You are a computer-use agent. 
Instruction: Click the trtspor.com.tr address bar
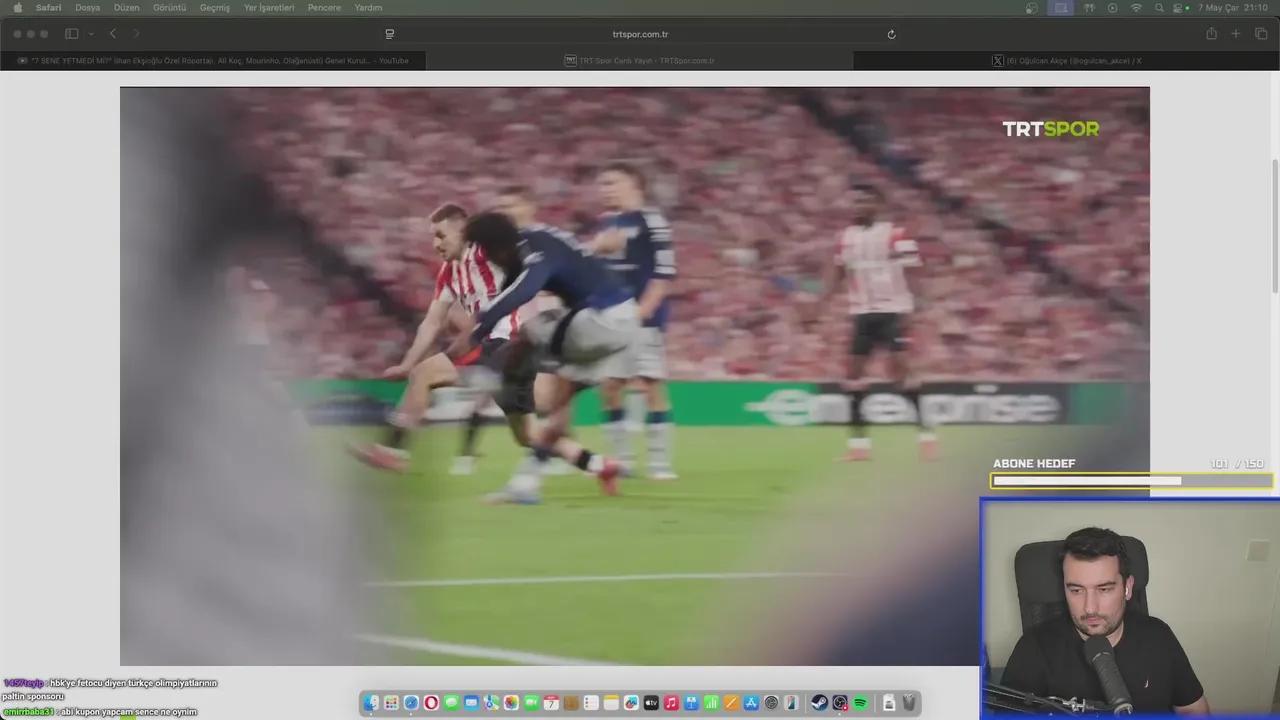coord(640,34)
